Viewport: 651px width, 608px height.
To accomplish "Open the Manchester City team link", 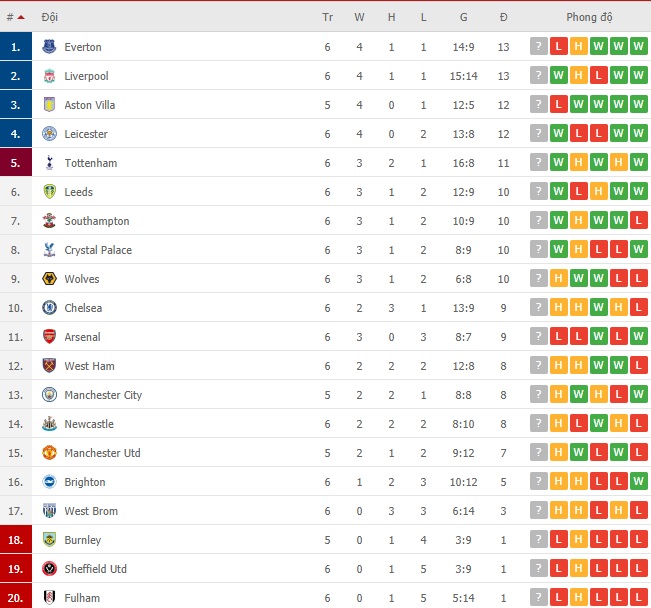I will 103,395.
